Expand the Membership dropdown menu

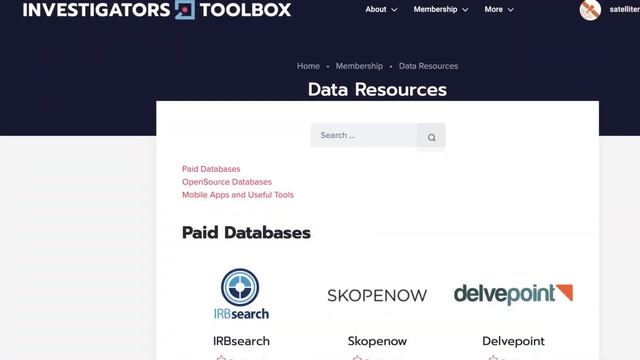point(441,9)
